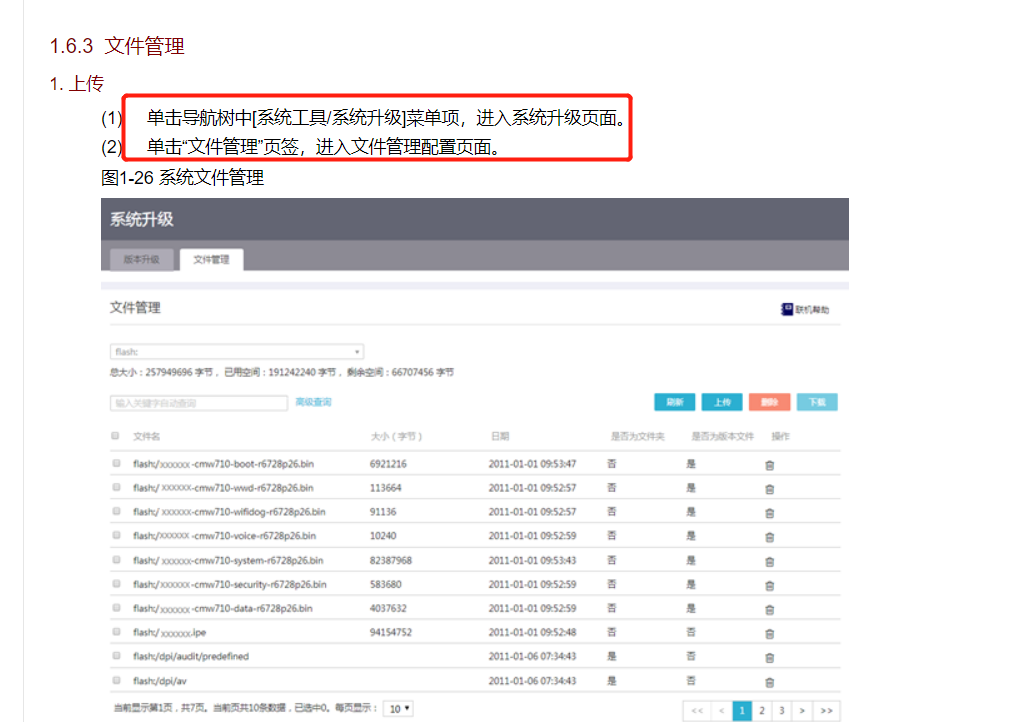Select checkbox for the .ipe file row
Screen dimensions: 1033x722
[x=117, y=631]
